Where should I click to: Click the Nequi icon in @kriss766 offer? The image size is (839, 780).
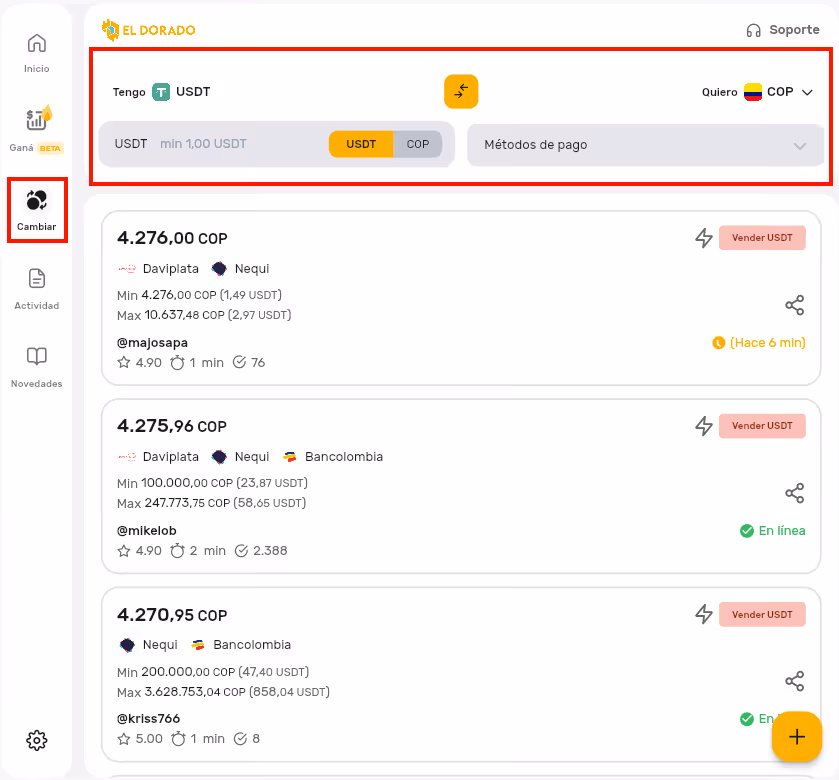tap(127, 645)
